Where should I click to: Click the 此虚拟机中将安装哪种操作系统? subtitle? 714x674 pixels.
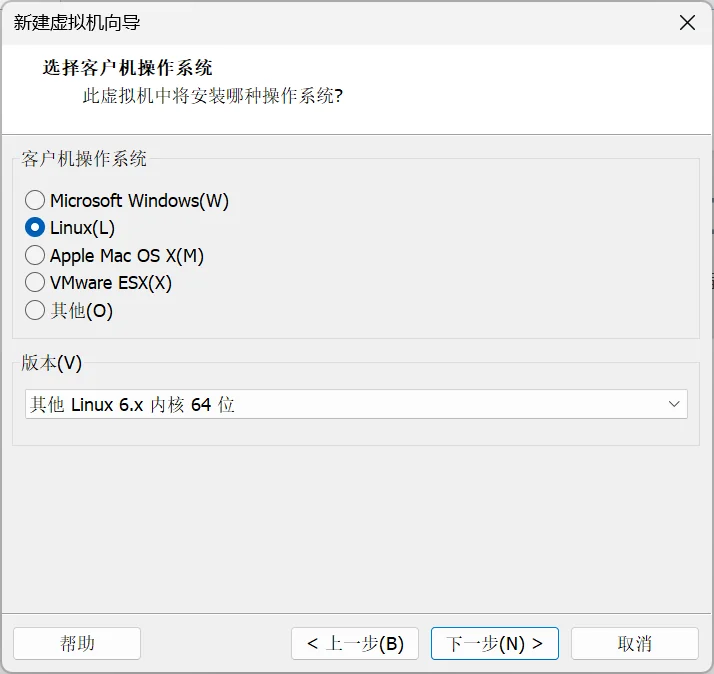pyautogui.click(x=213, y=96)
